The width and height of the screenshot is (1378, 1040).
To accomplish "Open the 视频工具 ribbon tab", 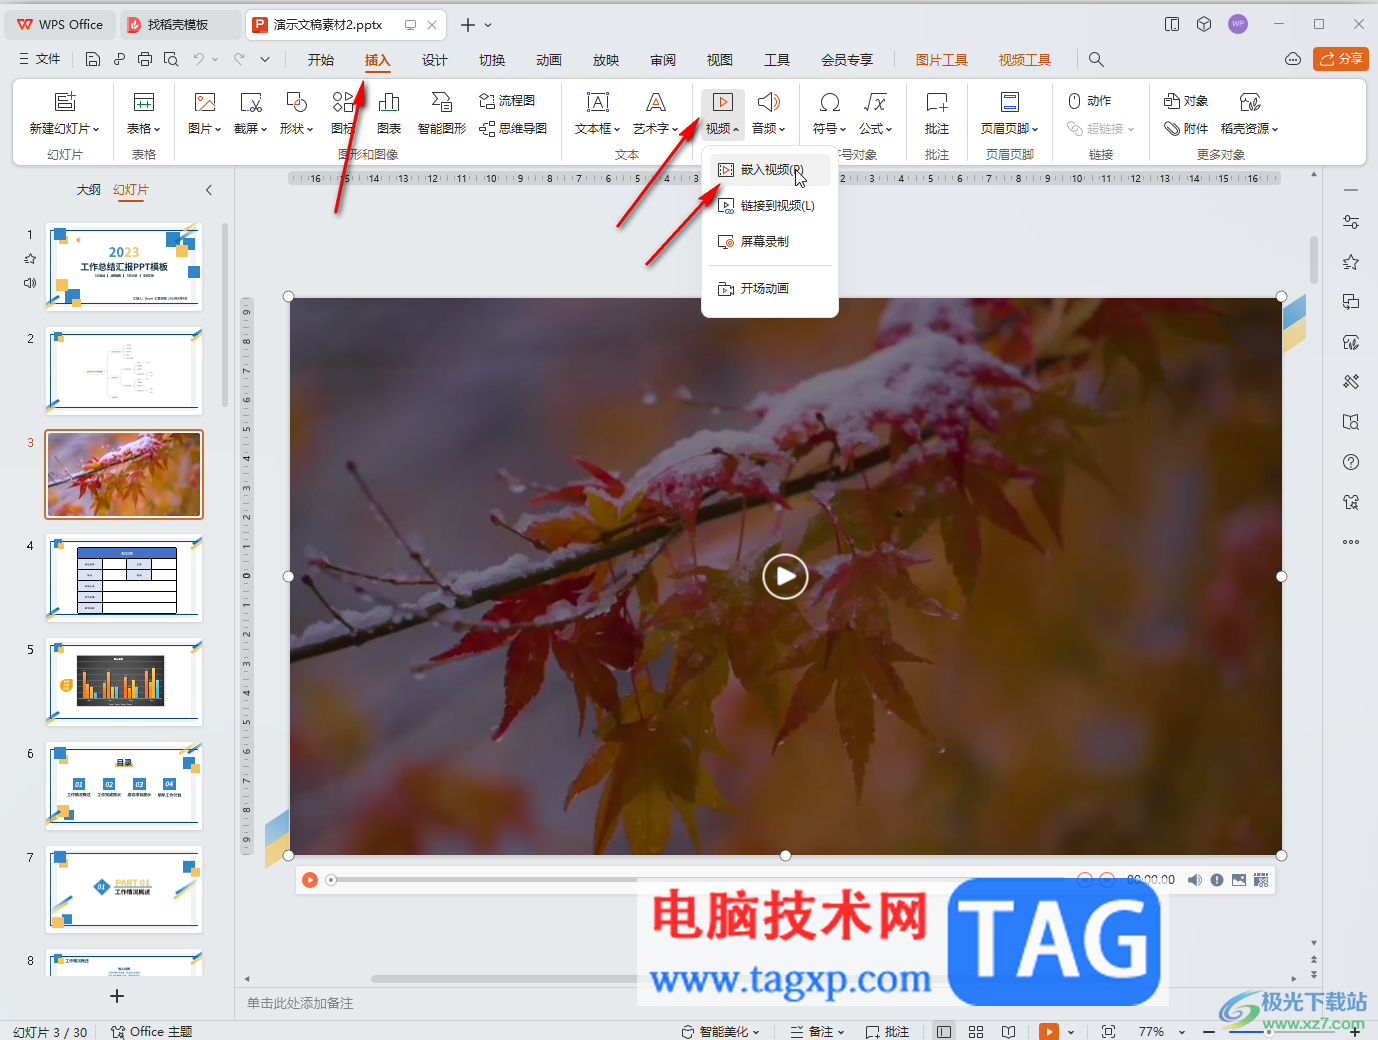I will pos(1025,60).
